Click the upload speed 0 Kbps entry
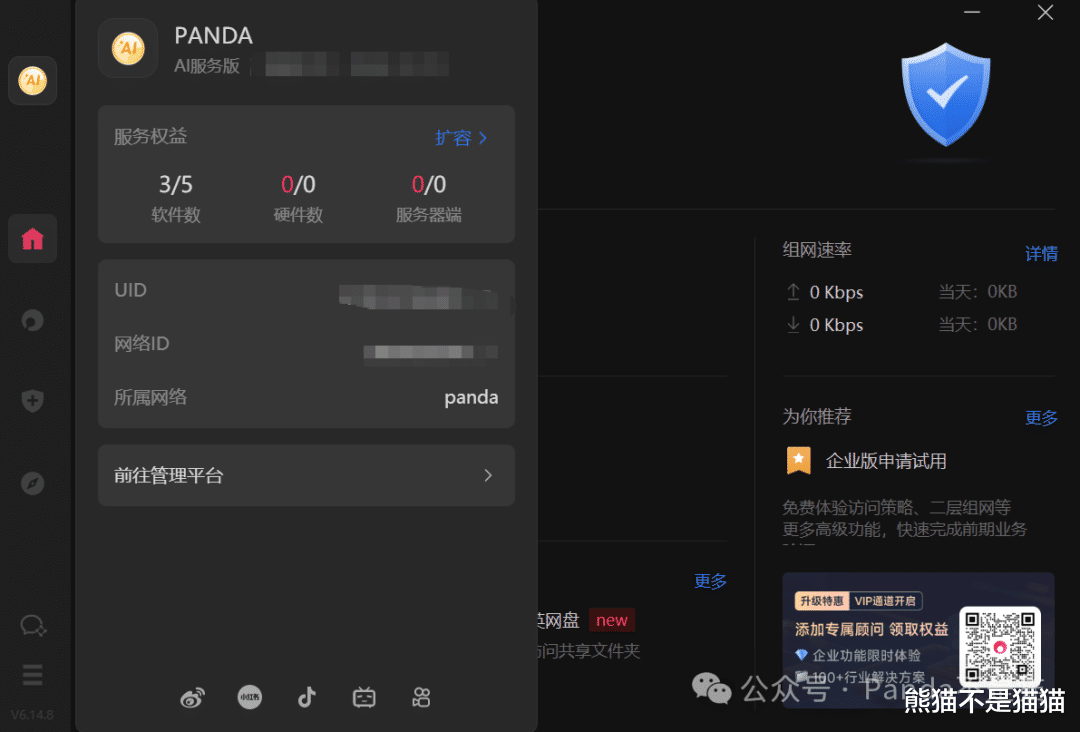This screenshot has width=1080, height=732. [825, 292]
